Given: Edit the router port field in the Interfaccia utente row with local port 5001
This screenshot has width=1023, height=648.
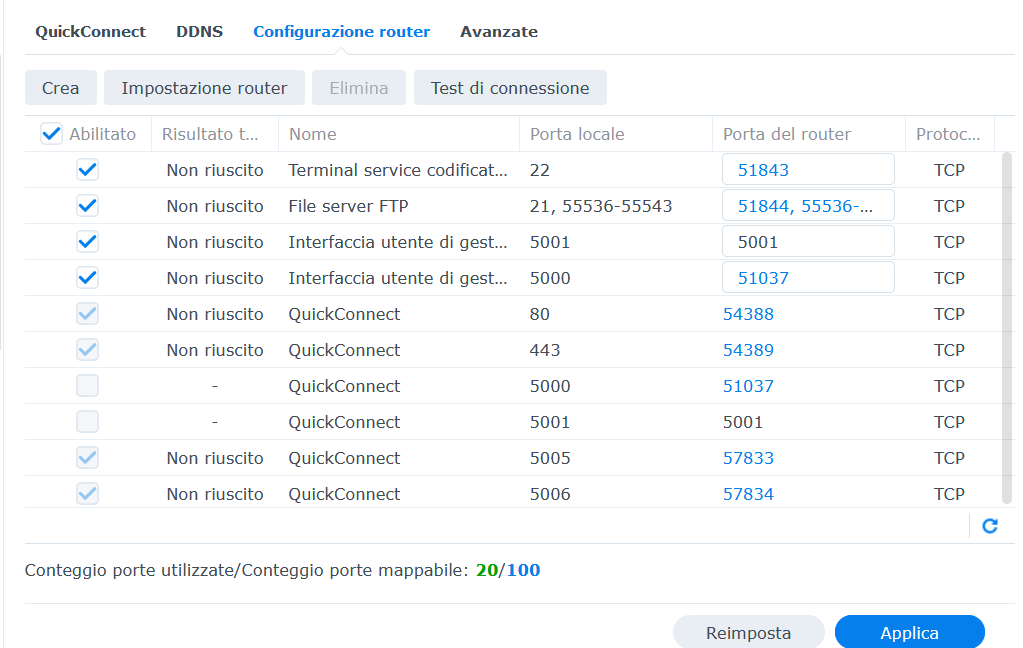Looking at the screenshot, I should pos(808,241).
